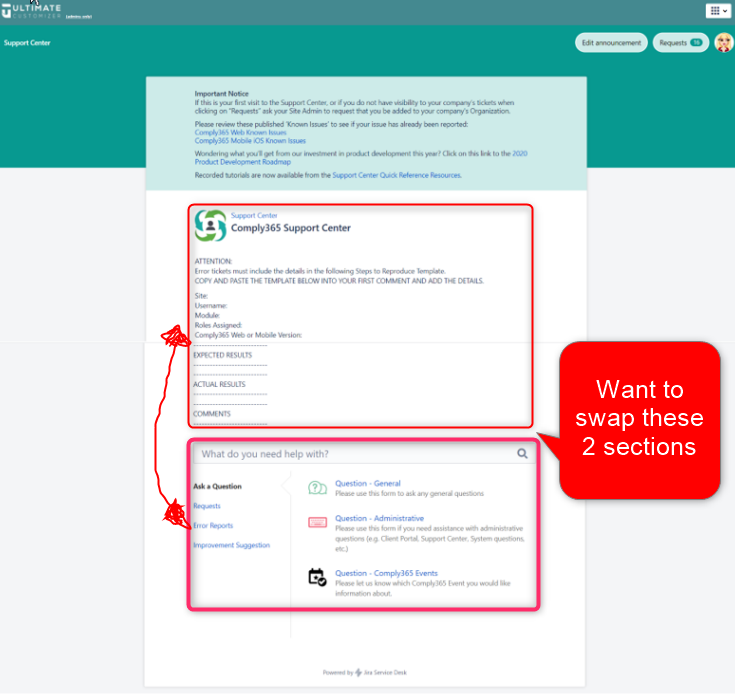Open Comply365 Mobile iOS Known Issues link
The height and width of the screenshot is (698, 735).
tap(250, 141)
